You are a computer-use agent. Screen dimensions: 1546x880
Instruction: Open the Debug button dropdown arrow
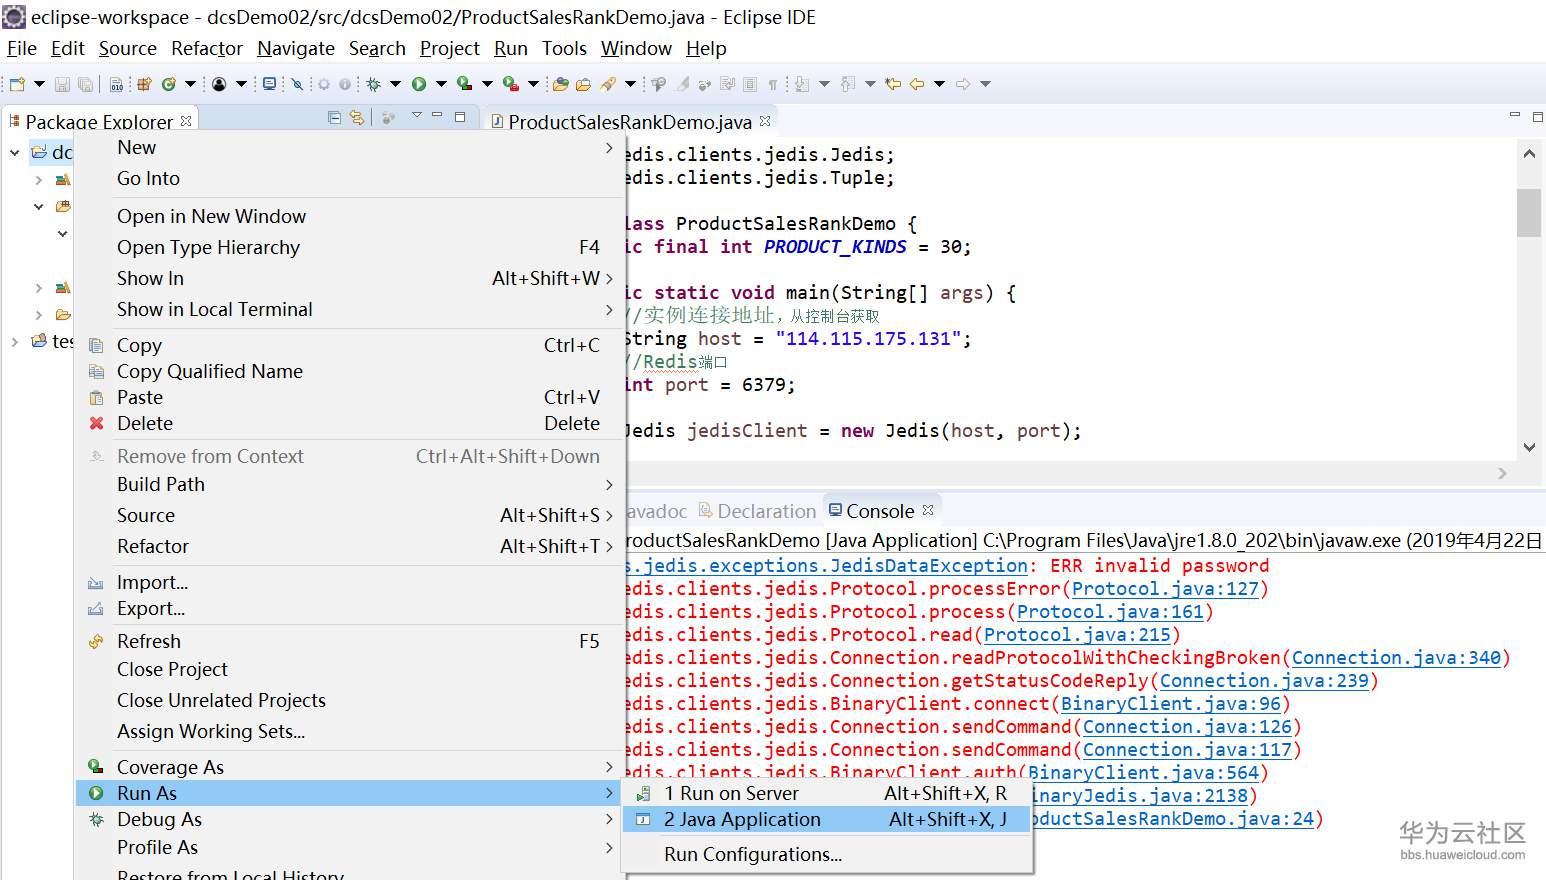tap(395, 84)
